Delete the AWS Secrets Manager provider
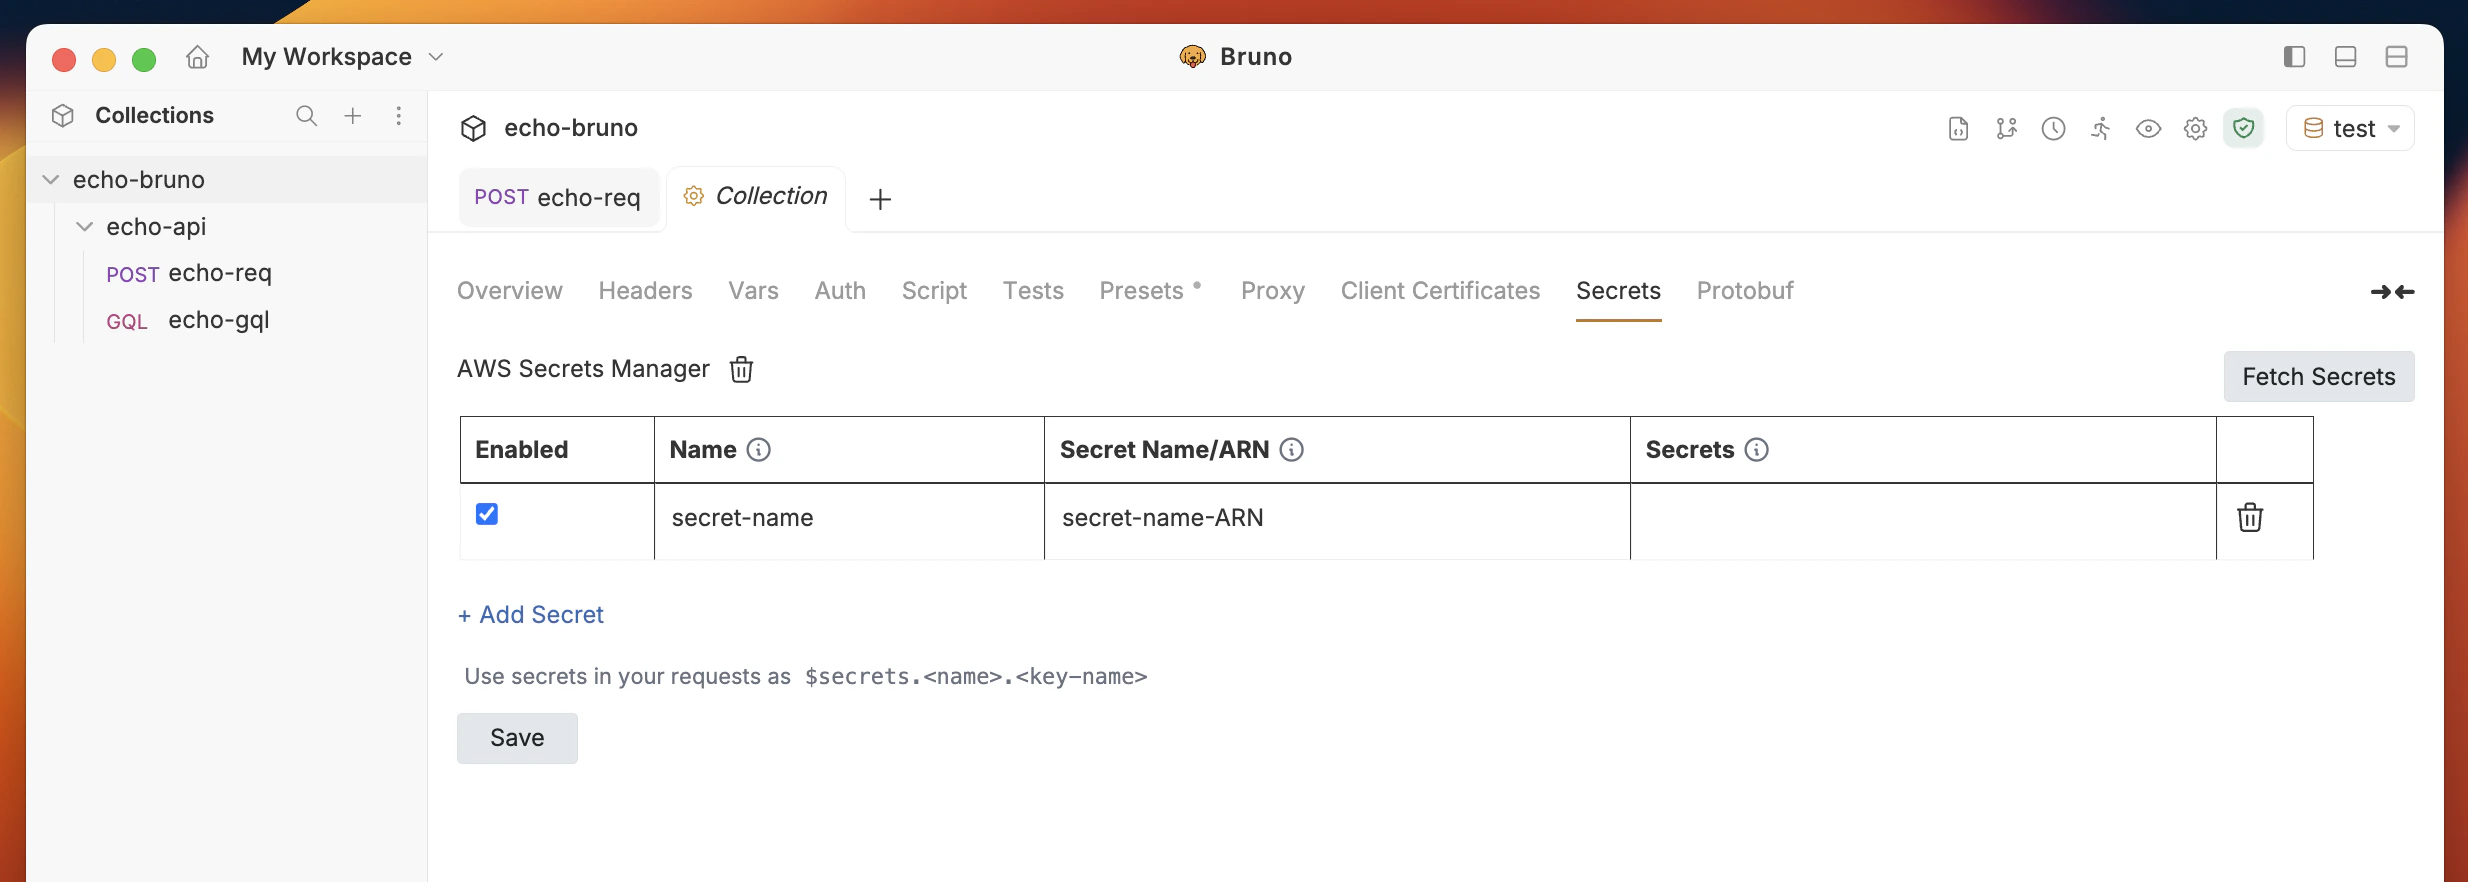This screenshot has height=882, width=2468. [x=741, y=369]
